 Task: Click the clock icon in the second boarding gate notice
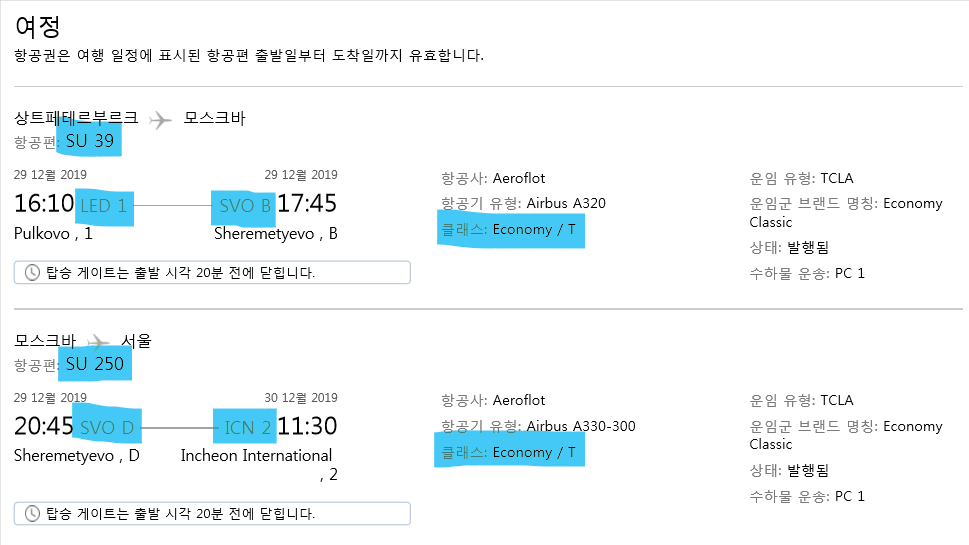(x=32, y=513)
